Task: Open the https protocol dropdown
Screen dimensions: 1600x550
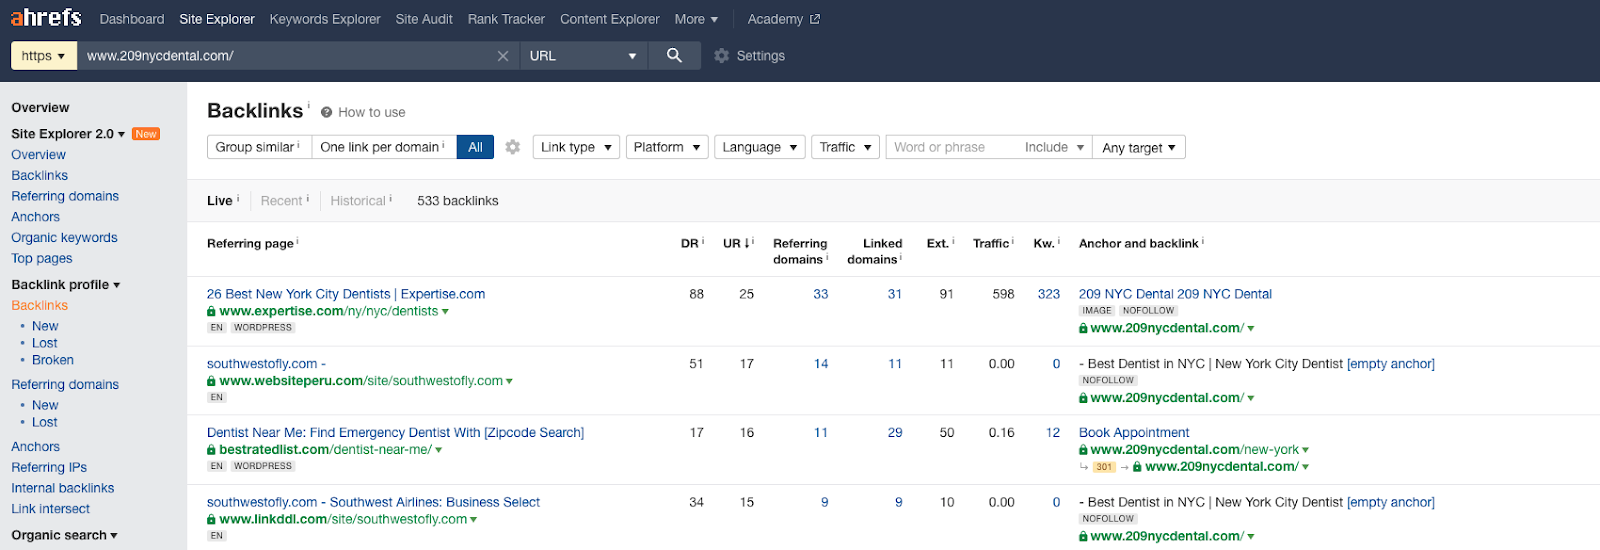Action: coord(43,56)
